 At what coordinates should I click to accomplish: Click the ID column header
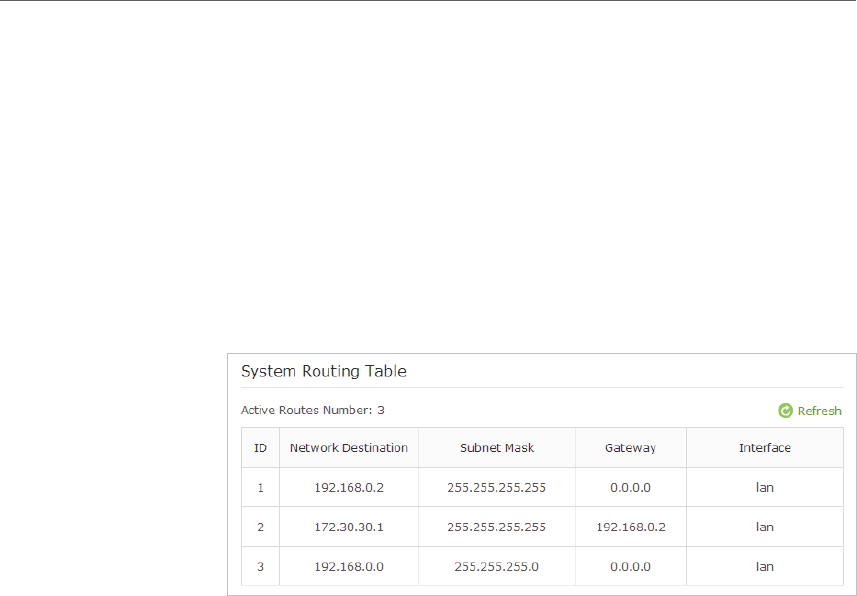coord(260,448)
